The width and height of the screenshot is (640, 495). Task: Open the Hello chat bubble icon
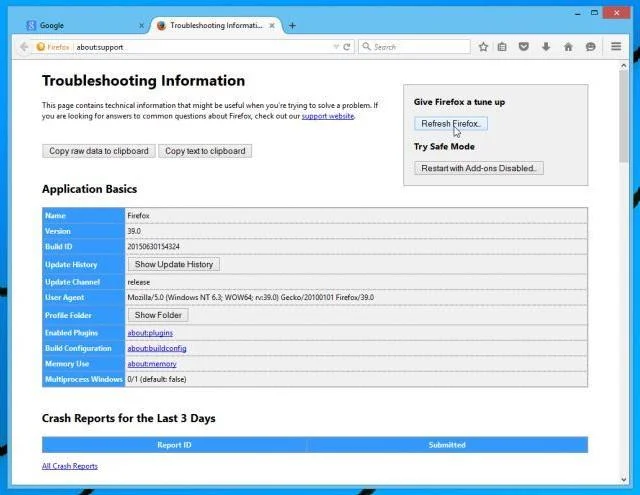[x=590, y=47]
